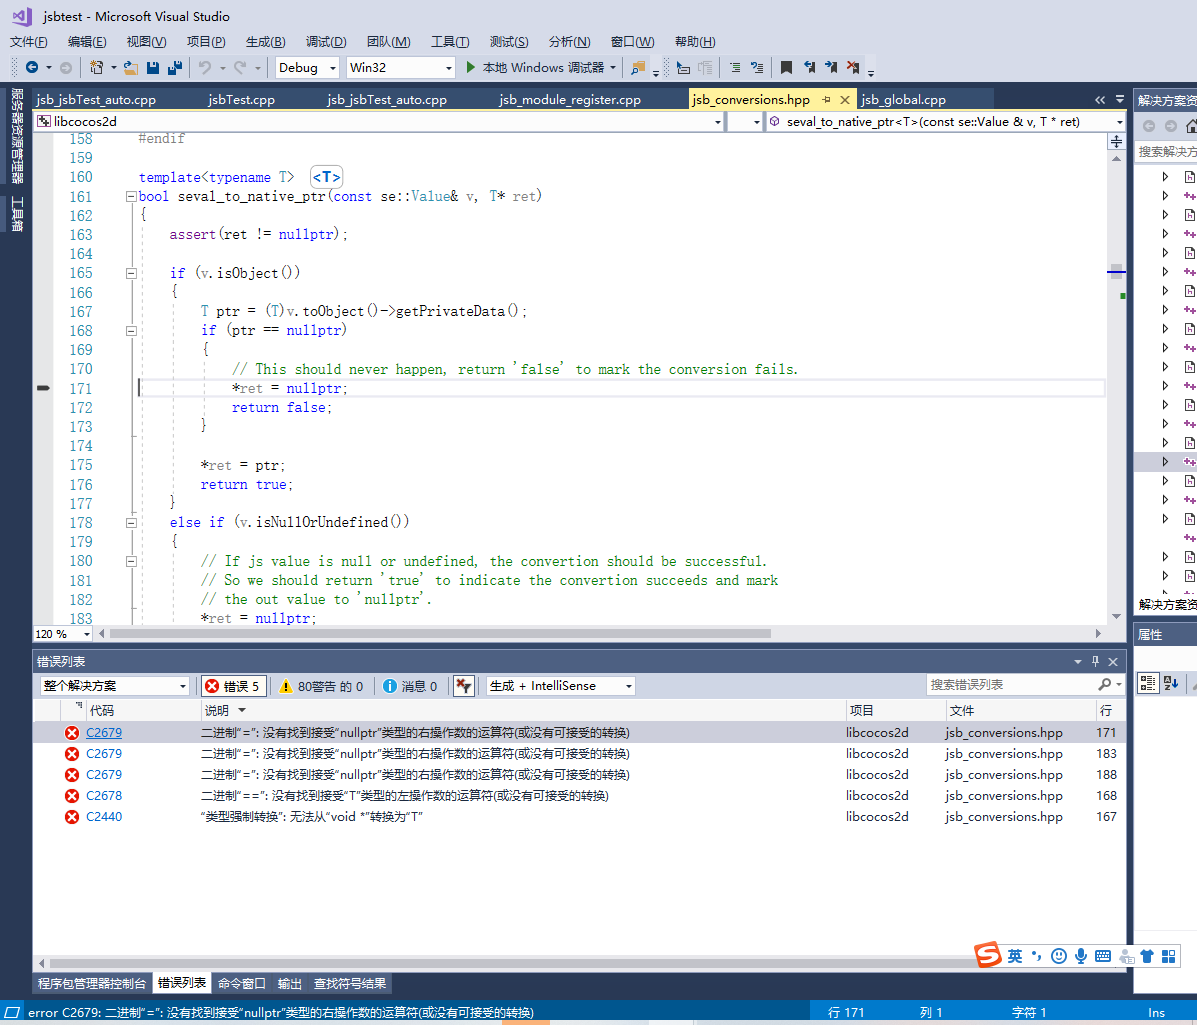Open the Build menu 生成(B)
This screenshot has height=1025, width=1197.
pos(266,42)
